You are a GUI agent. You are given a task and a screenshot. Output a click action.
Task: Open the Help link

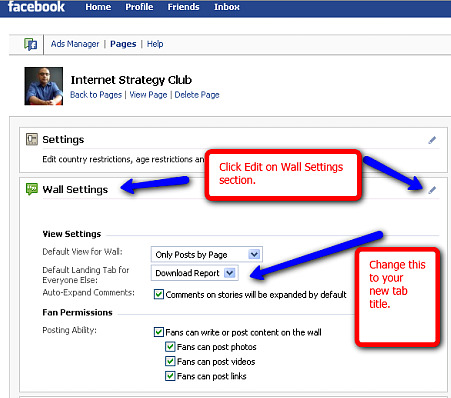[155, 44]
